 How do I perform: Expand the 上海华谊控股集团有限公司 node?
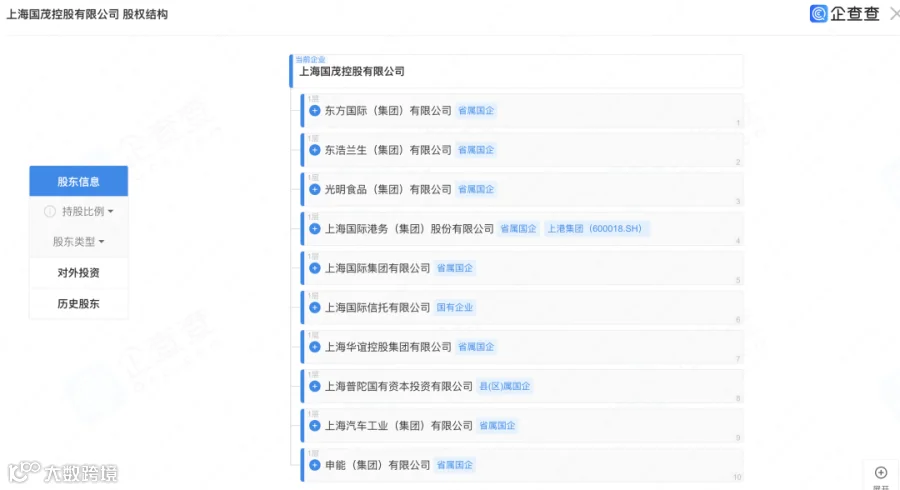315,347
